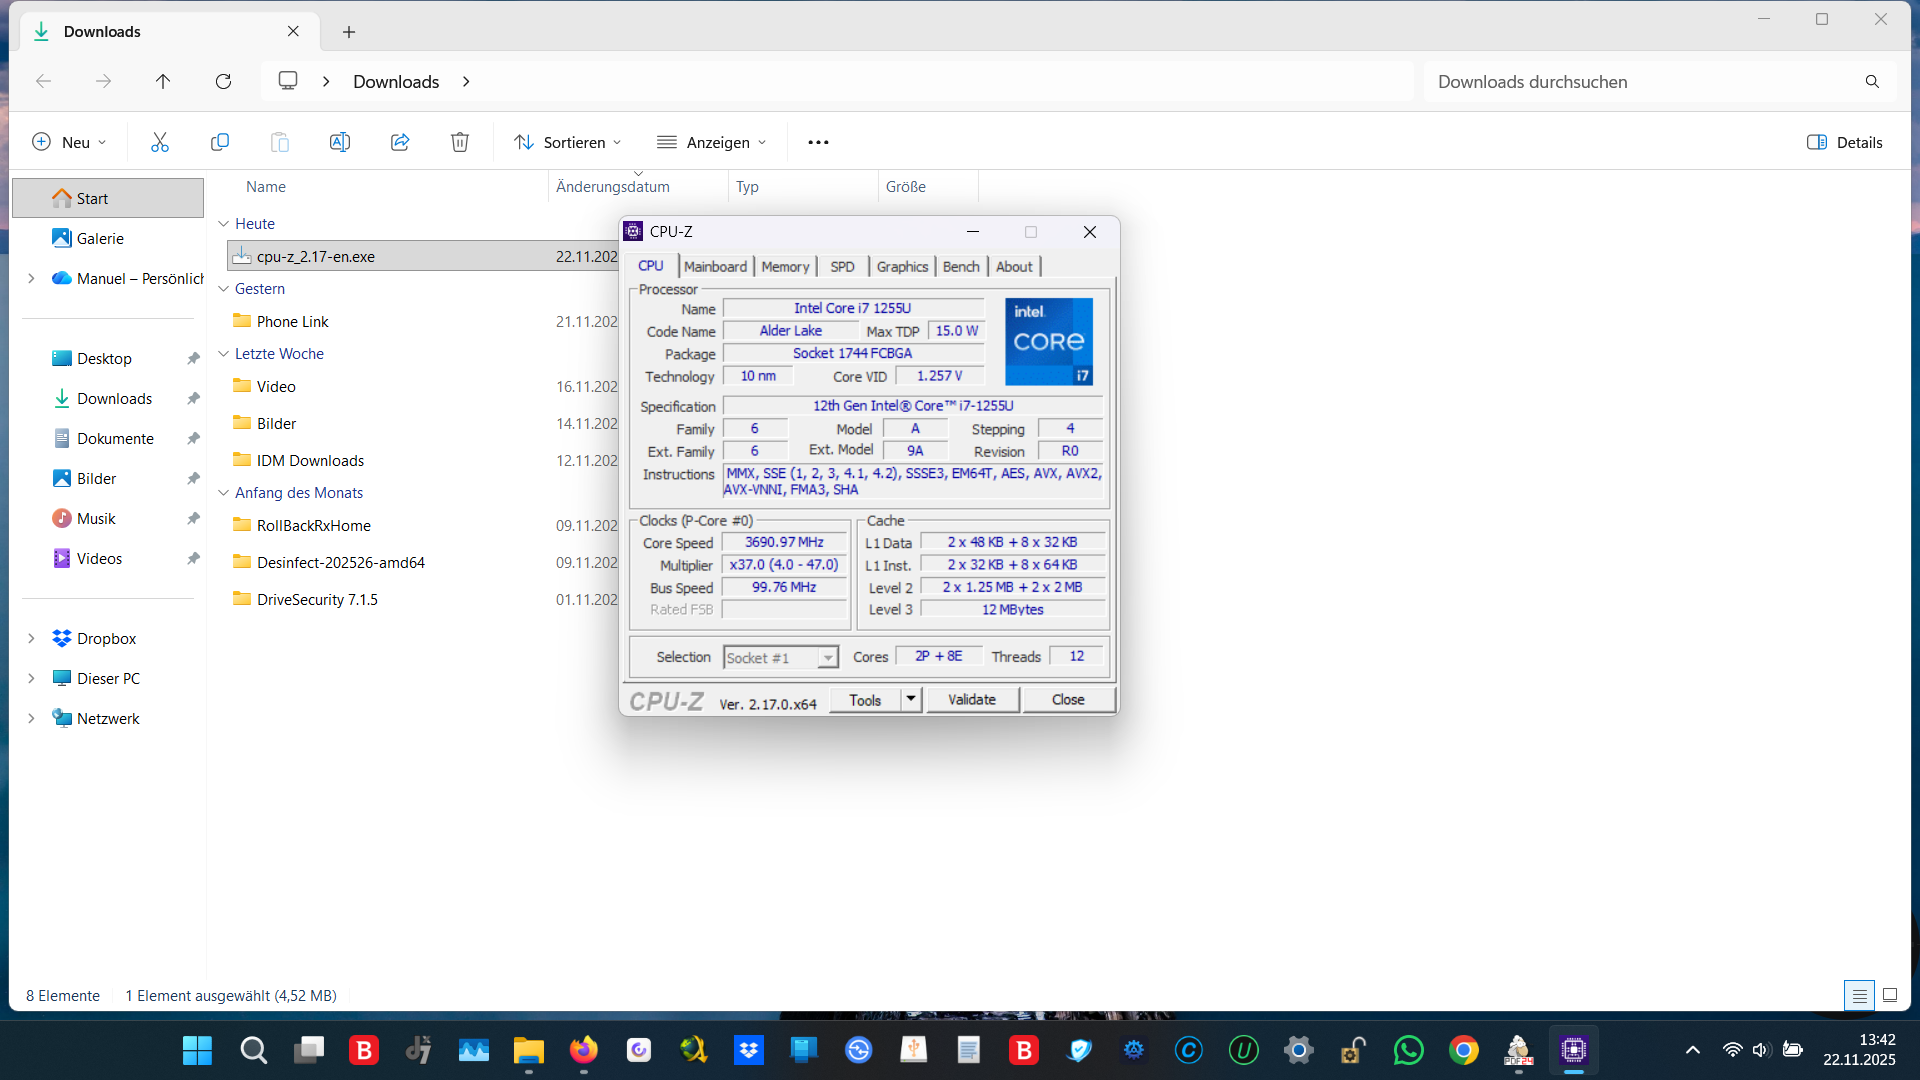Click the Rename icon in toolbar
The width and height of the screenshot is (1920, 1080).
(x=340, y=142)
